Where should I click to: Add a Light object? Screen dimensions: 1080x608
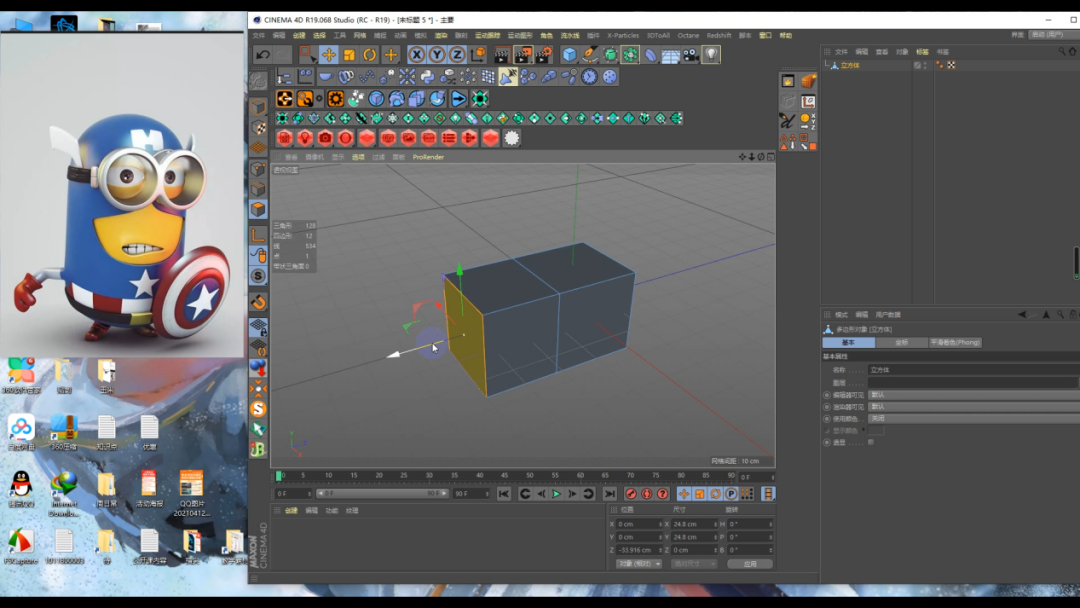click(x=711, y=54)
